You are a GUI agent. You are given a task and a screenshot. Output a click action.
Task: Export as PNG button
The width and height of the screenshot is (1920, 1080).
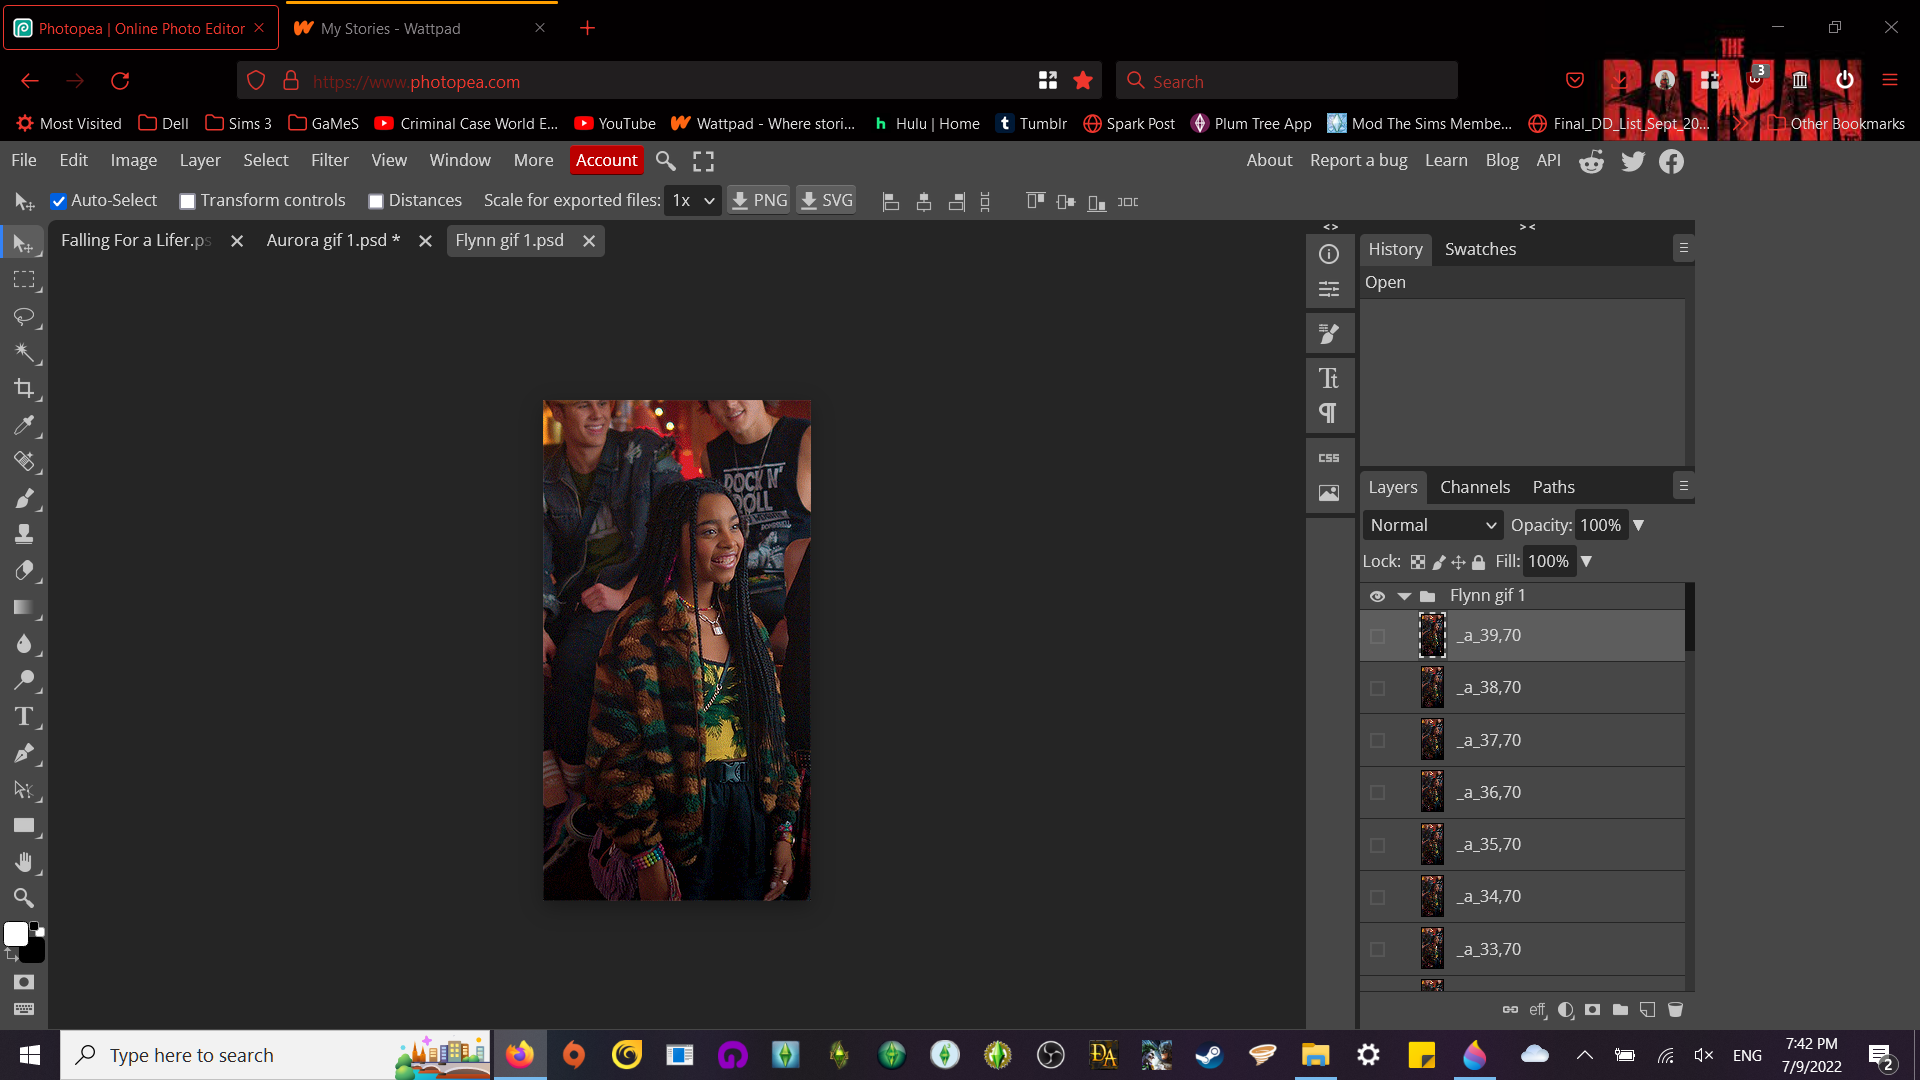point(759,201)
